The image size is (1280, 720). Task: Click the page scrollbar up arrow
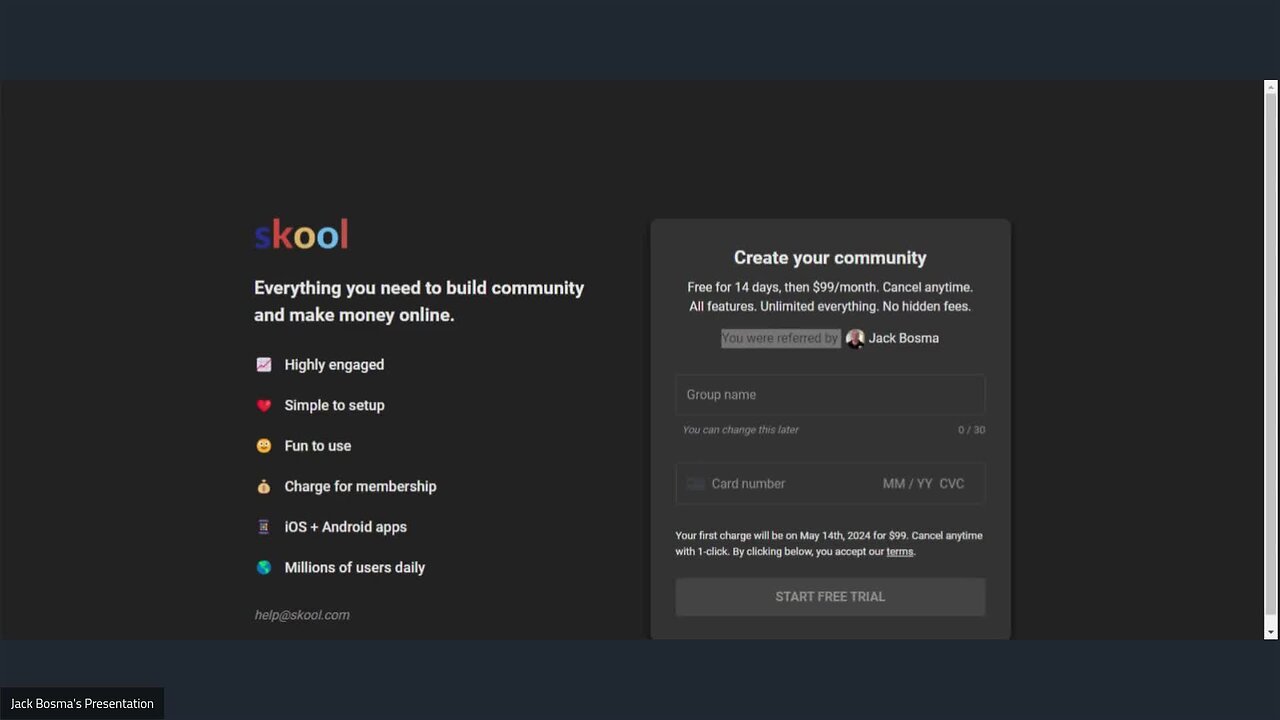[1271, 87]
